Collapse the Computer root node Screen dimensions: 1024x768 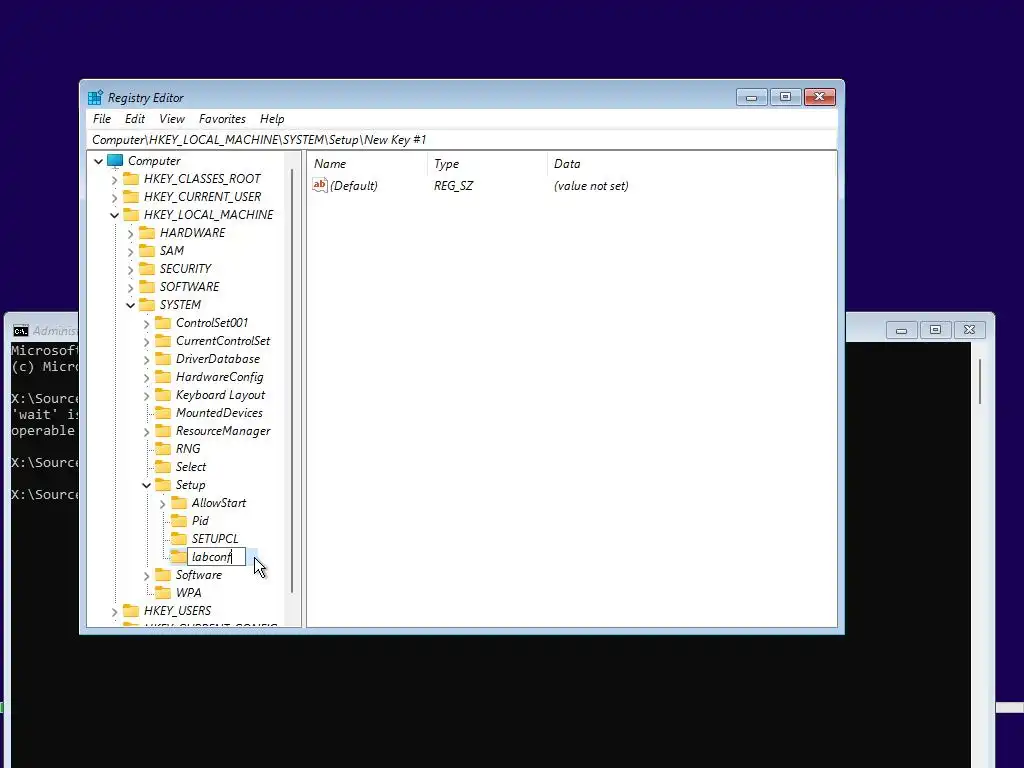(x=99, y=161)
